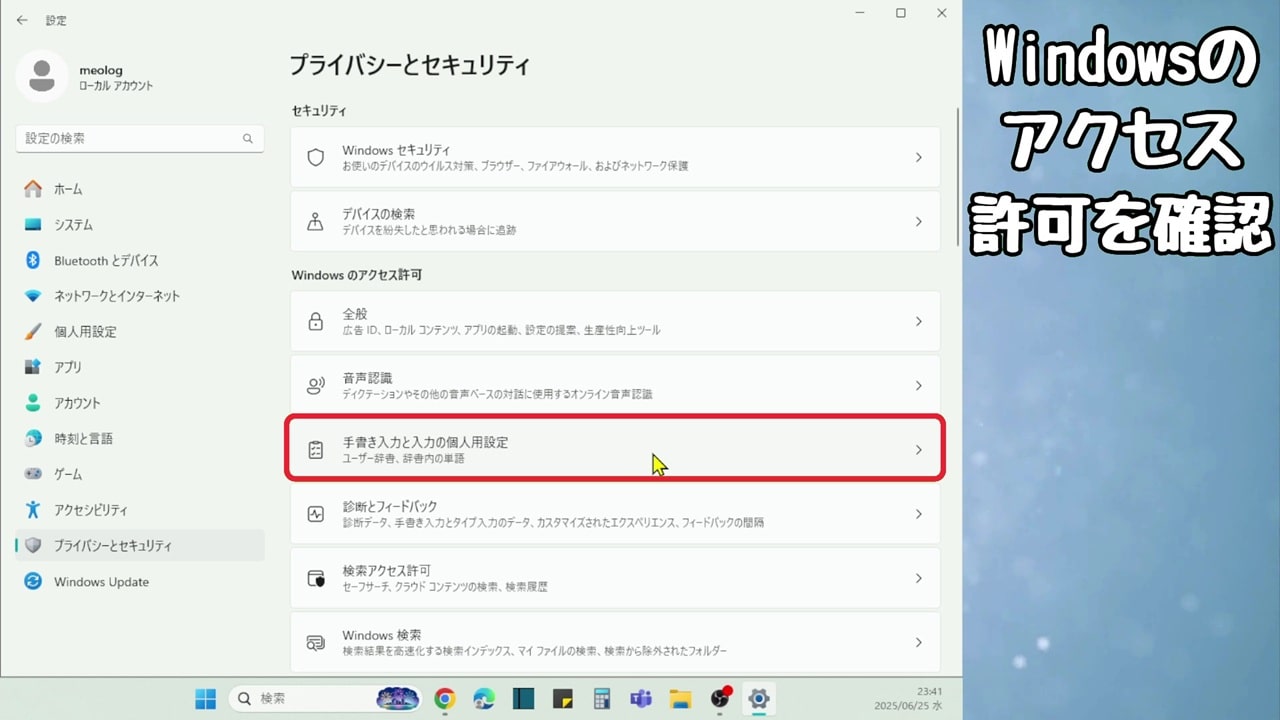Open Microsoft Teams from the taskbar

coord(641,699)
